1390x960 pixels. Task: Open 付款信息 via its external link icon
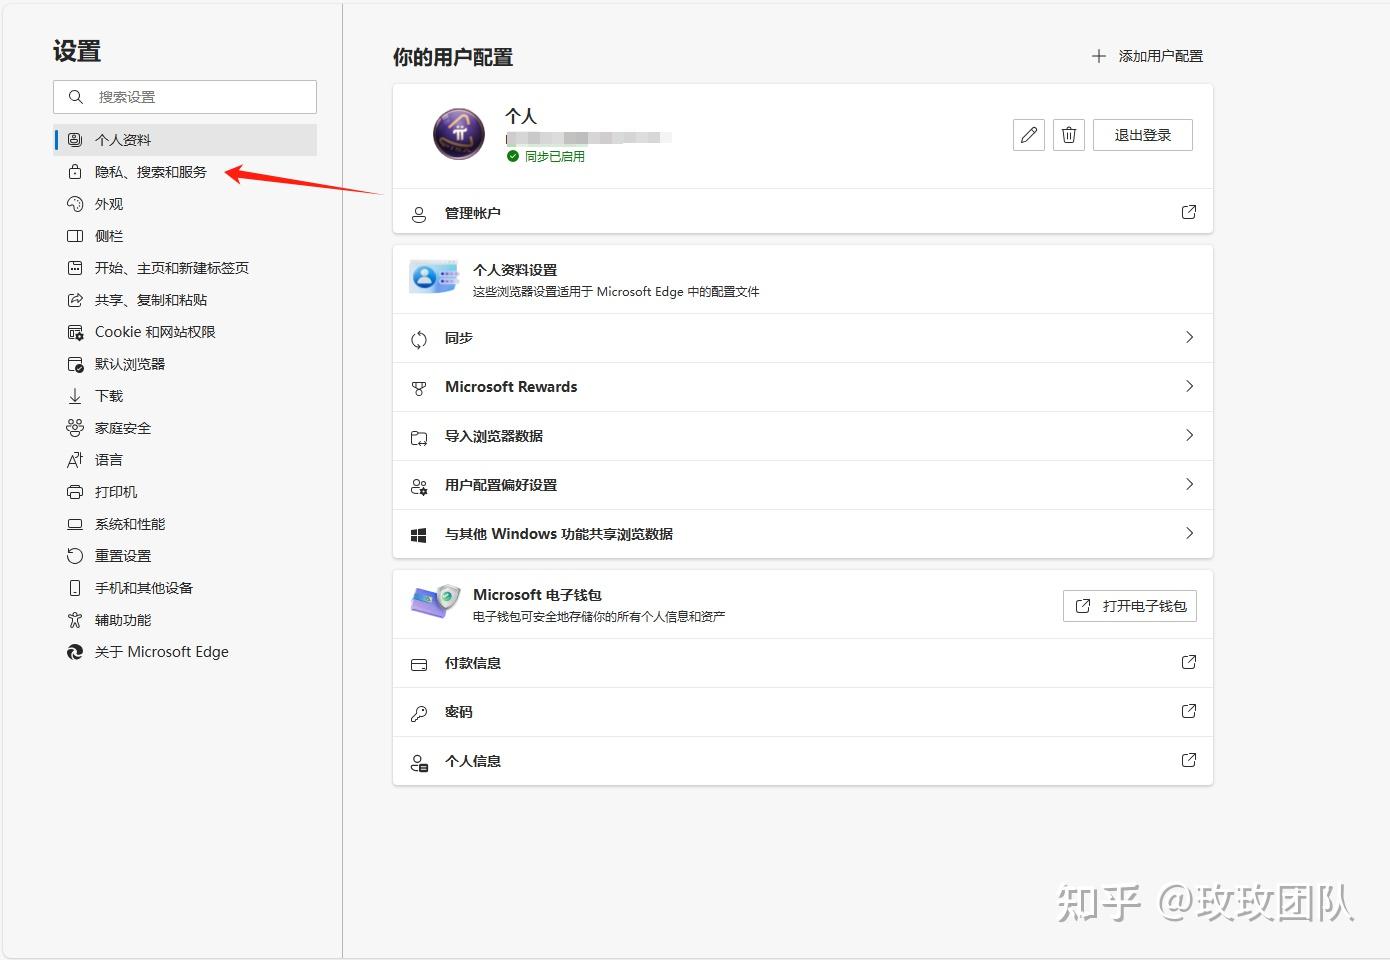pos(1188,662)
